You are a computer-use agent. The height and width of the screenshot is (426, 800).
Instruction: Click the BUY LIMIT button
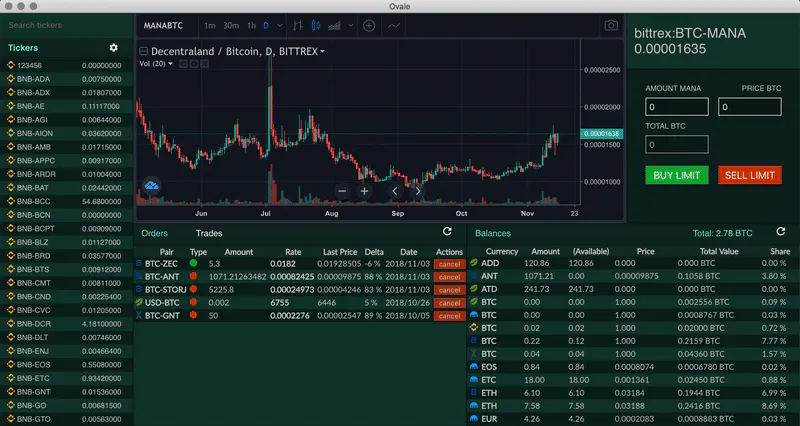(677, 175)
